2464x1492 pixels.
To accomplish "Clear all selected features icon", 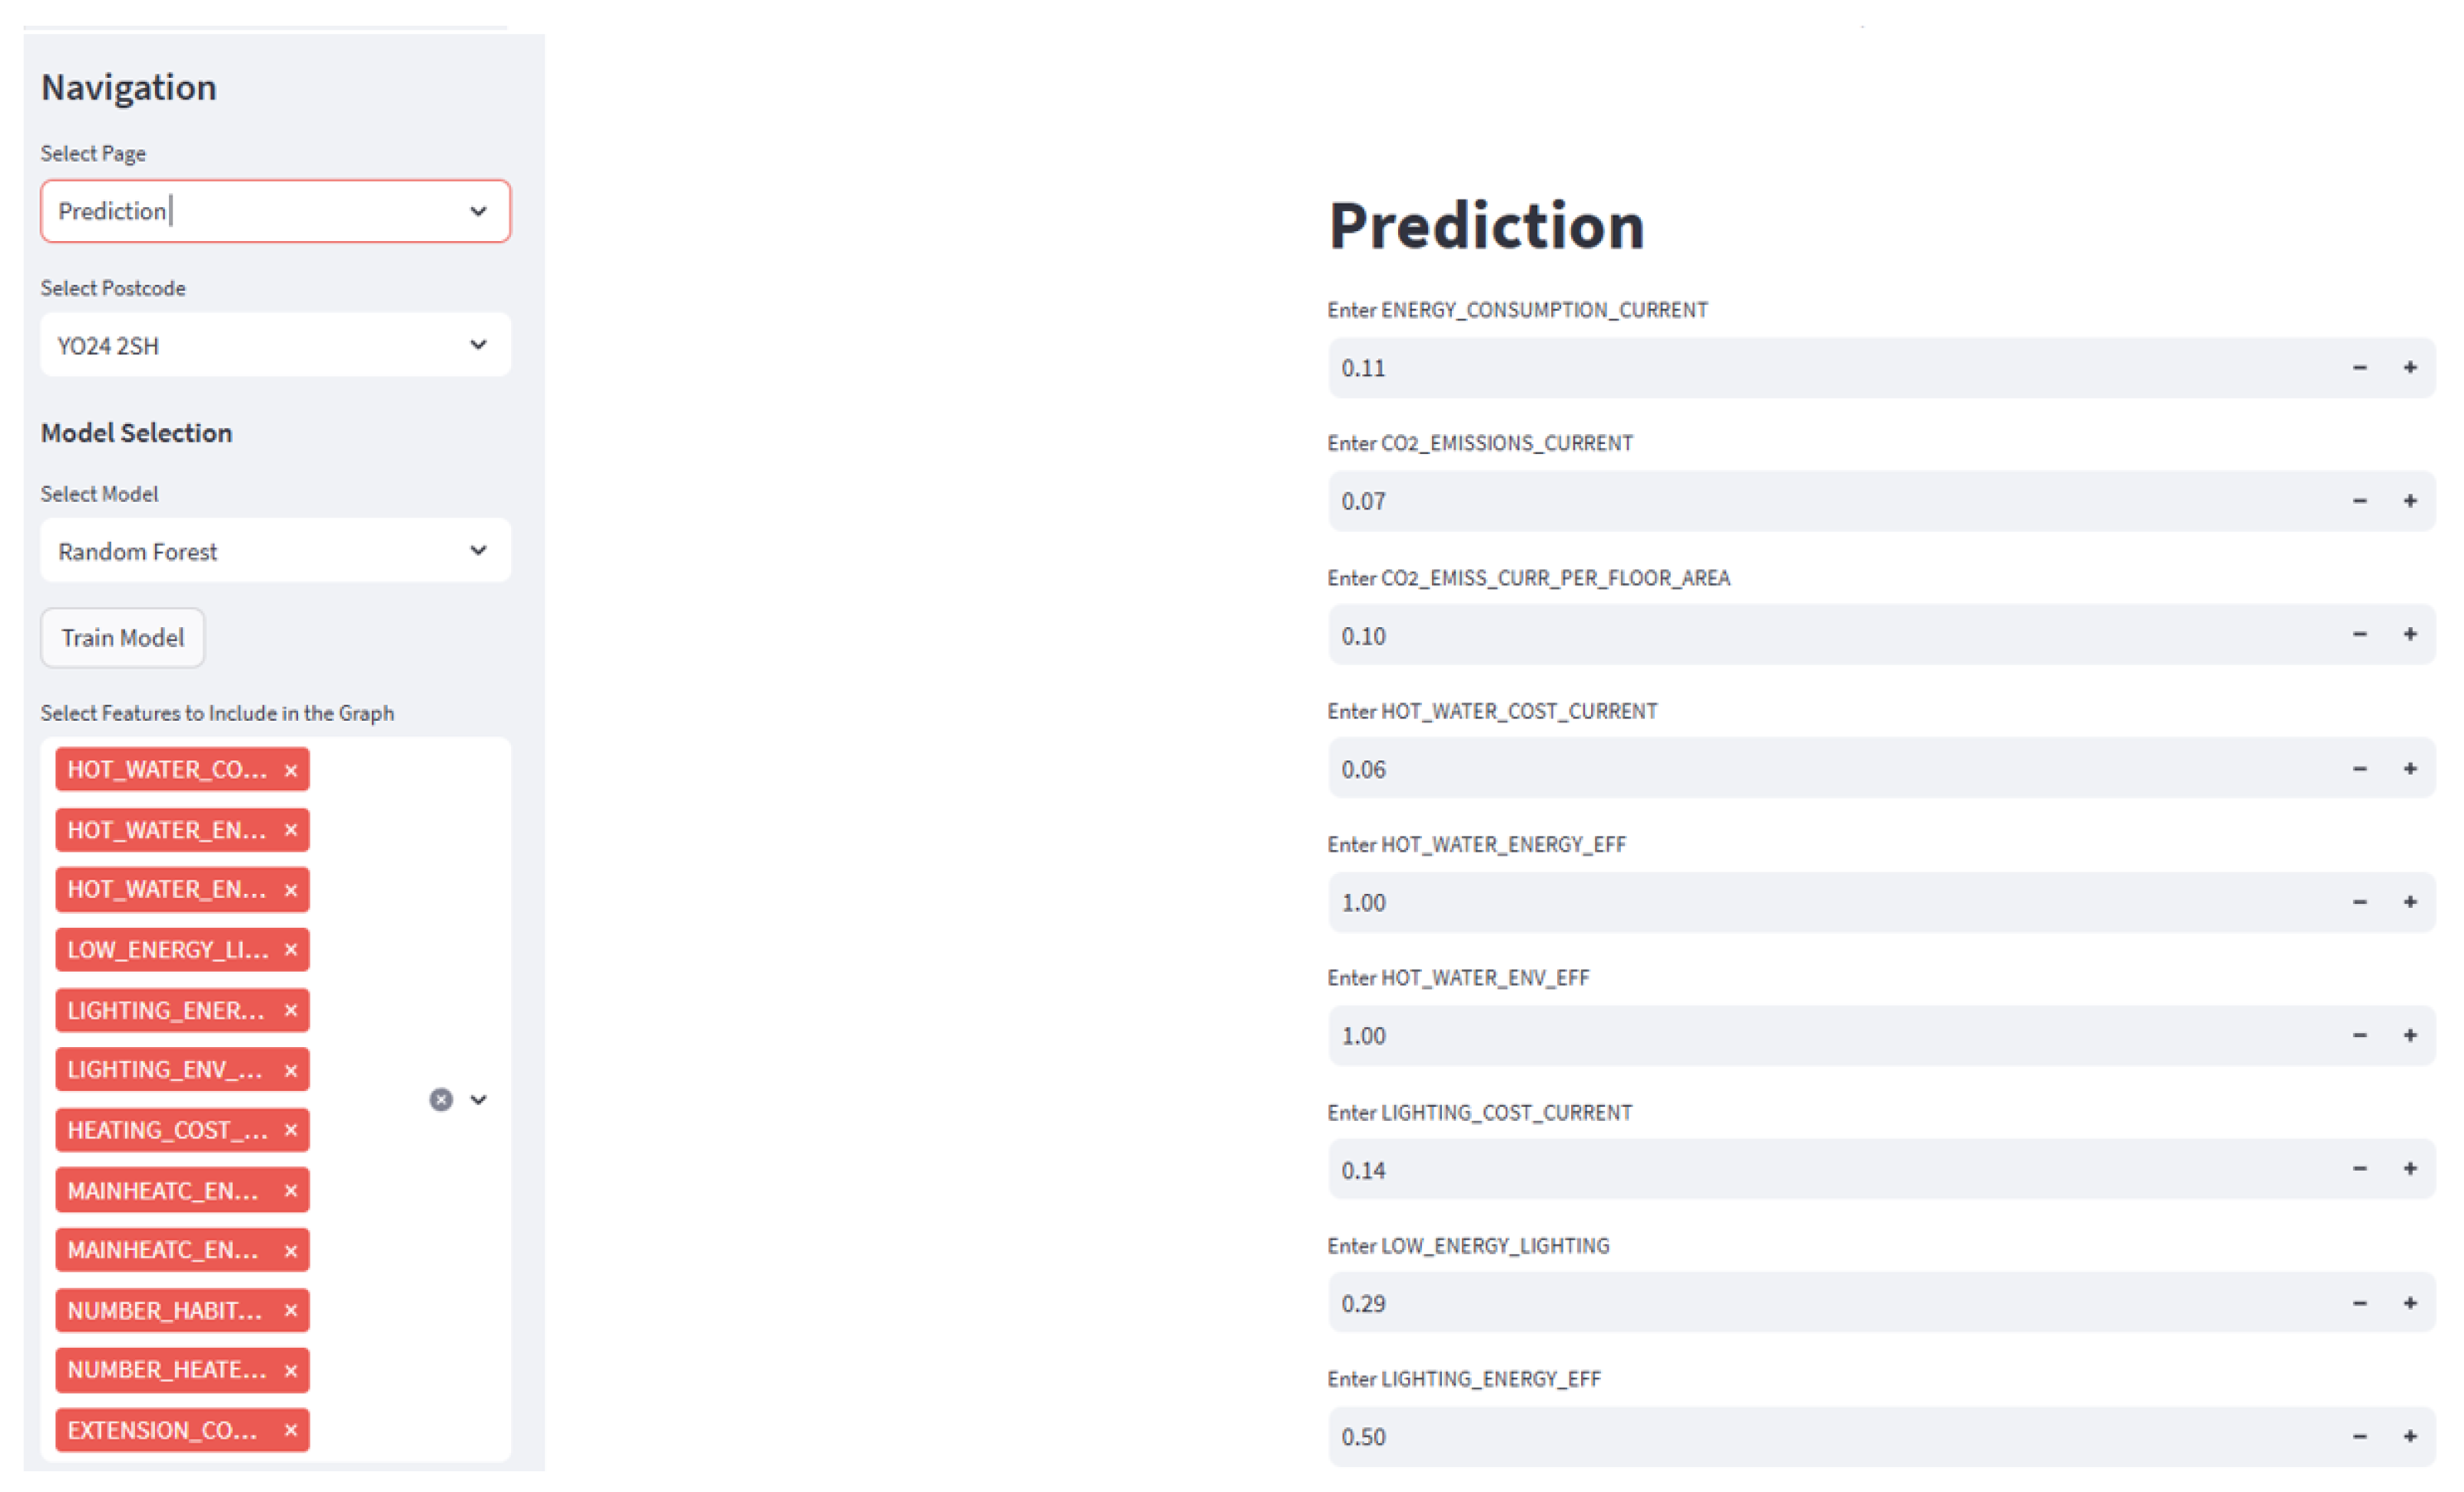I will [x=441, y=1100].
